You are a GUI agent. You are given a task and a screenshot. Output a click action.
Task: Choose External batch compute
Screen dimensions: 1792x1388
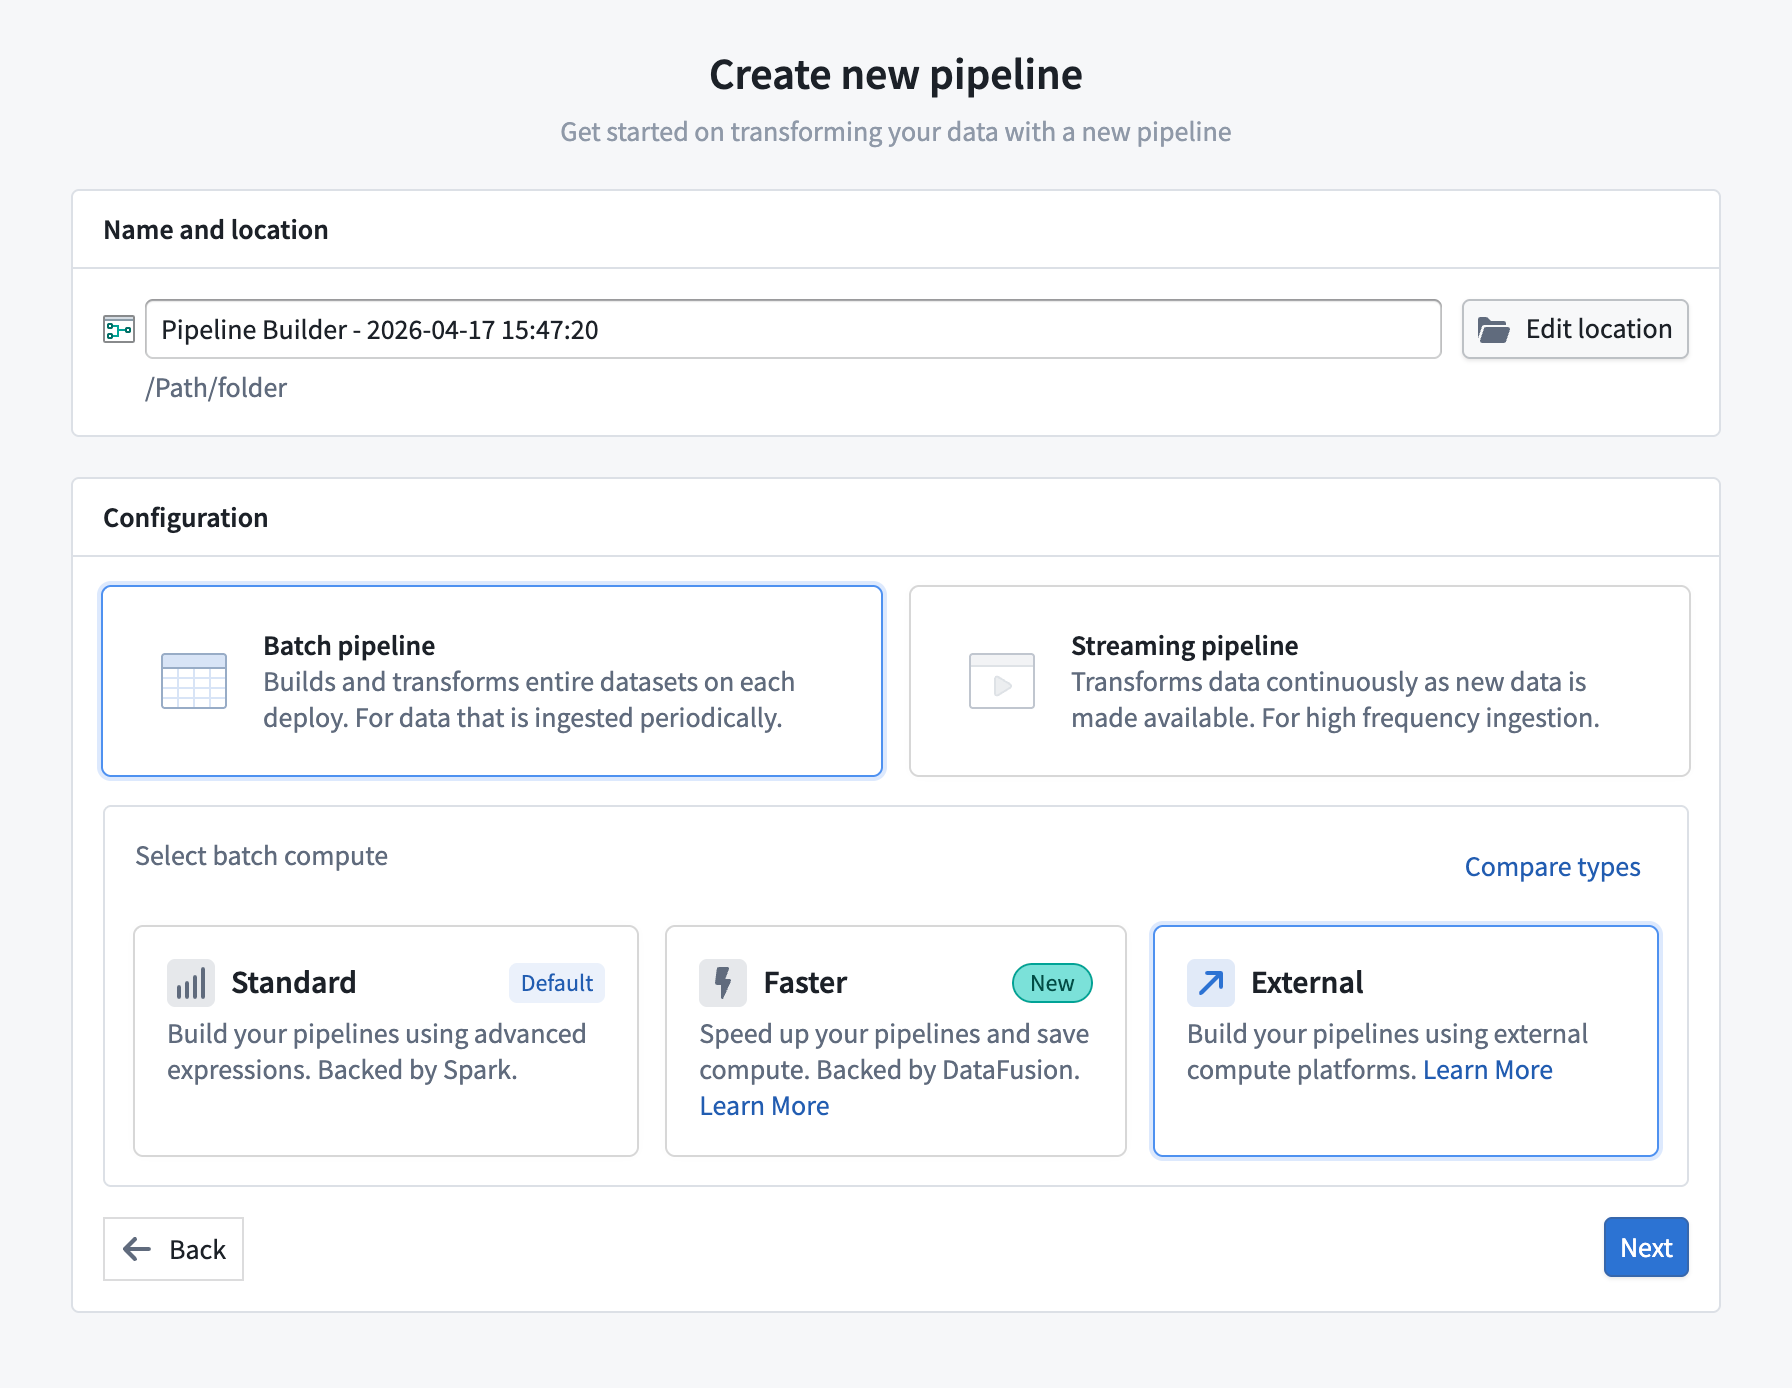[1406, 1041]
